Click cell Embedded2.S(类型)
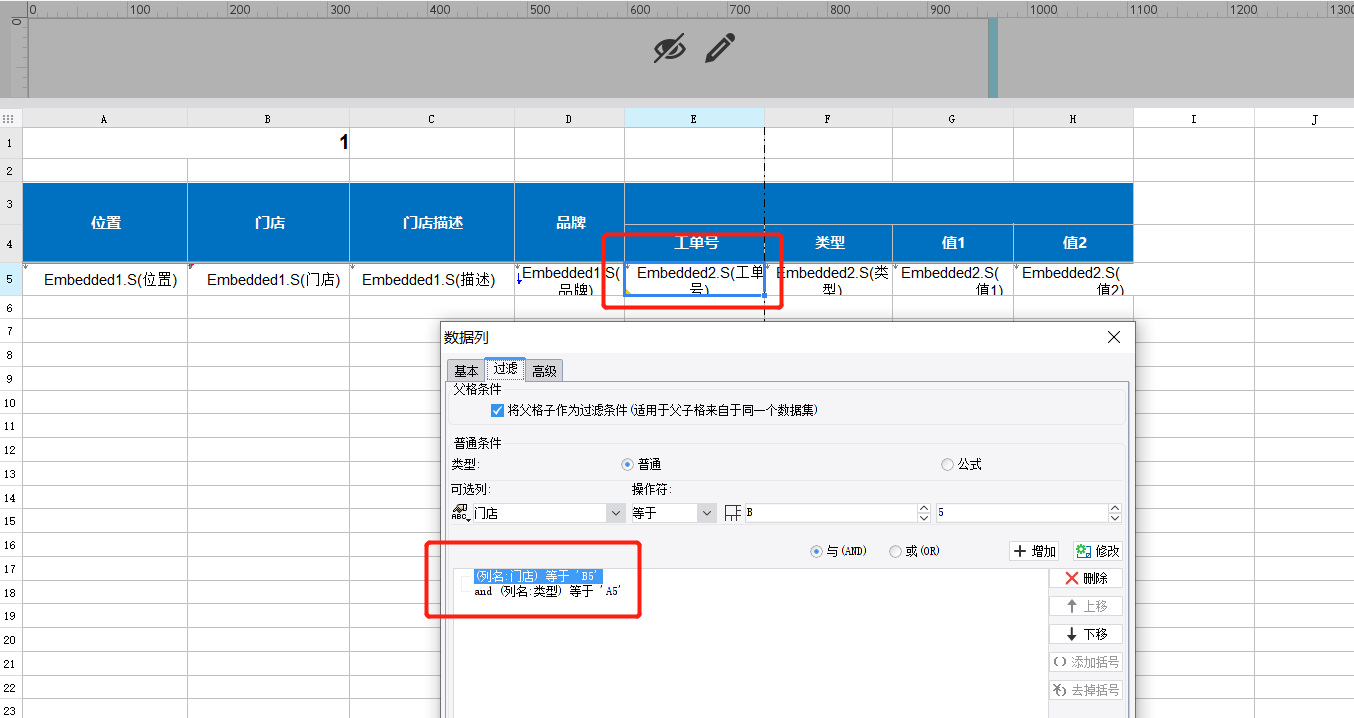The image size is (1354, 718). click(x=828, y=279)
